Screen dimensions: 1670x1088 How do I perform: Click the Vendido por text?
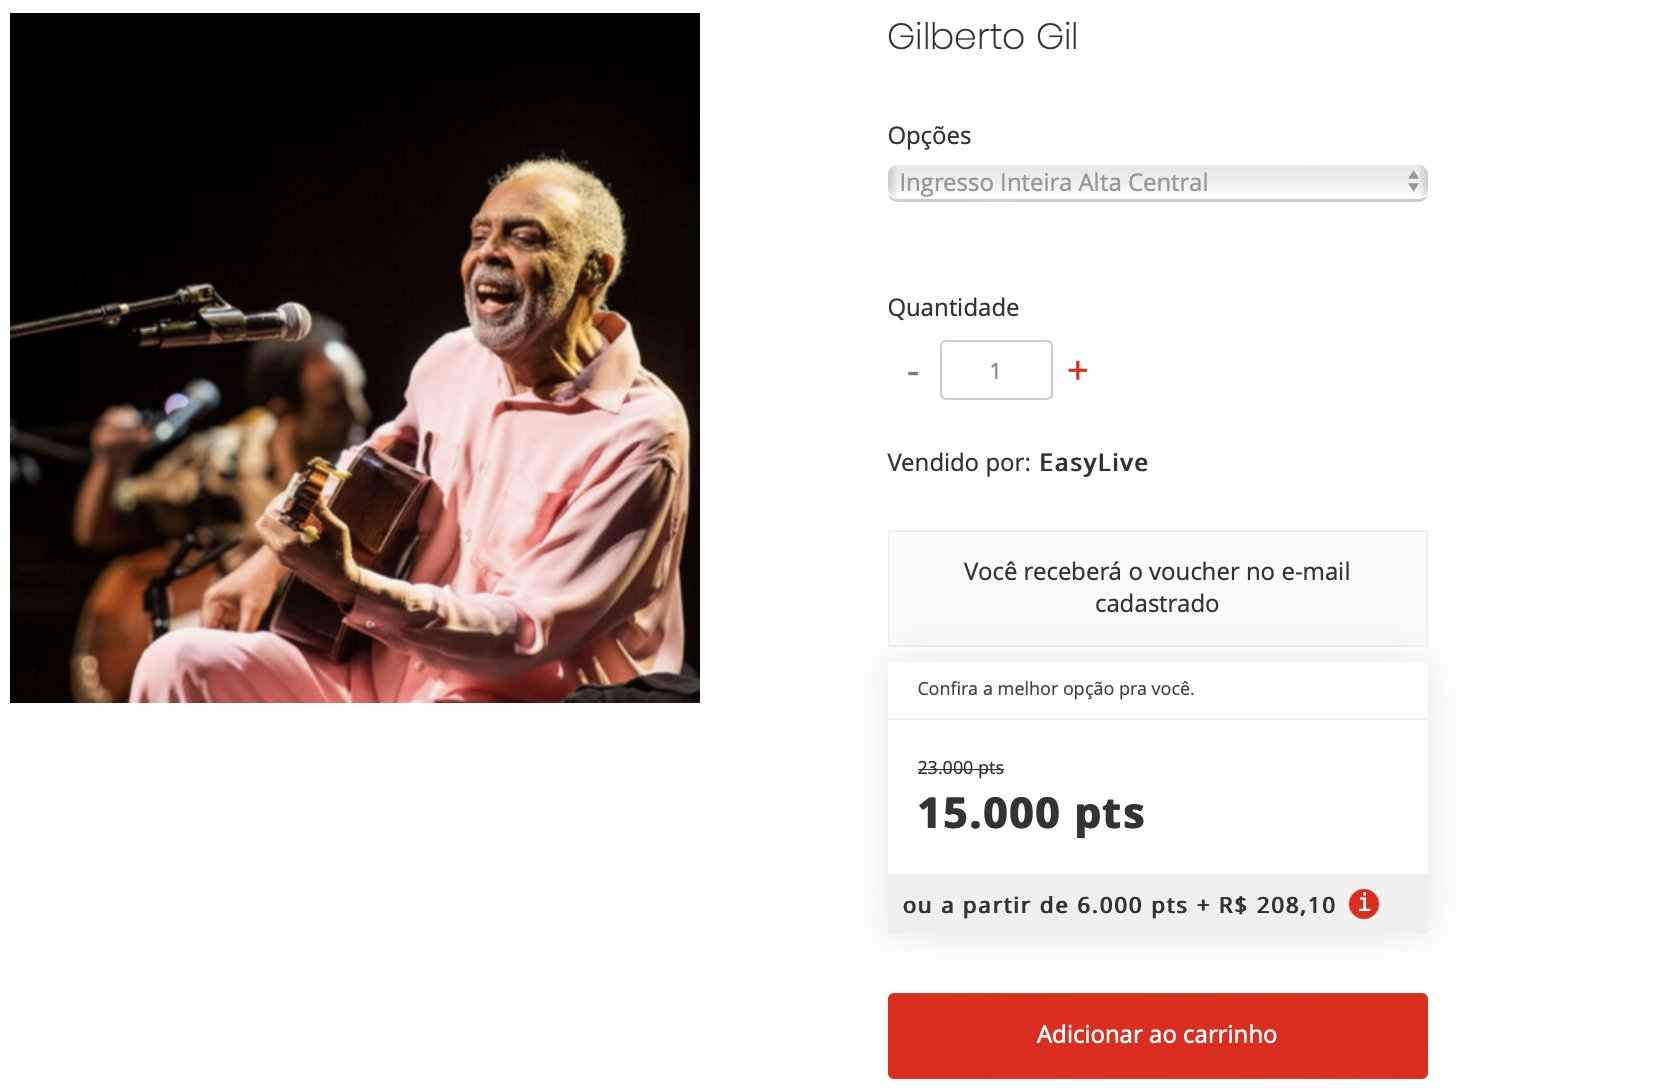(958, 463)
